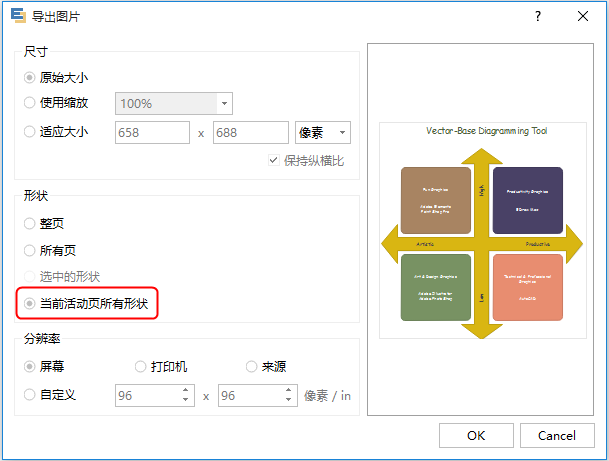Click the Cancel button
Image resolution: width=609 pixels, height=461 pixels.
[x=557, y=435]
